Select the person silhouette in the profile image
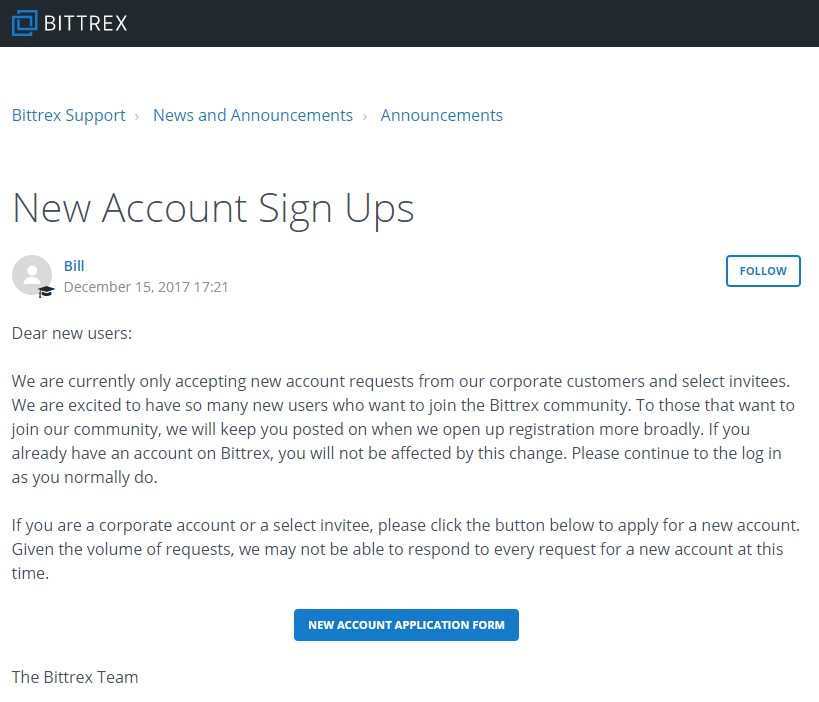 (32, 275)
